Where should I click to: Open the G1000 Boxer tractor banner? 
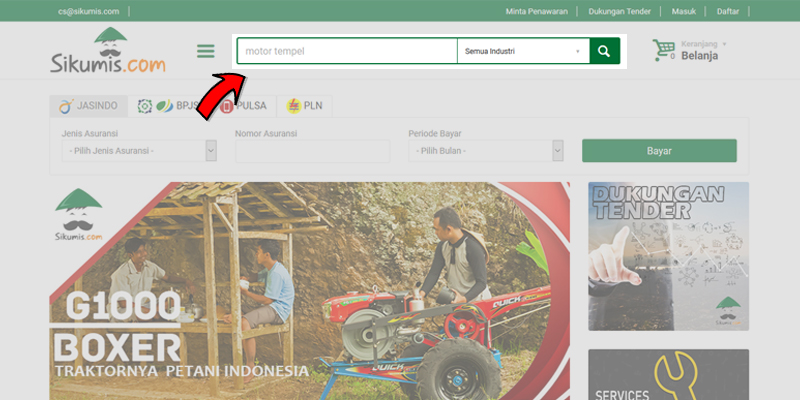[x=310, y=291]
